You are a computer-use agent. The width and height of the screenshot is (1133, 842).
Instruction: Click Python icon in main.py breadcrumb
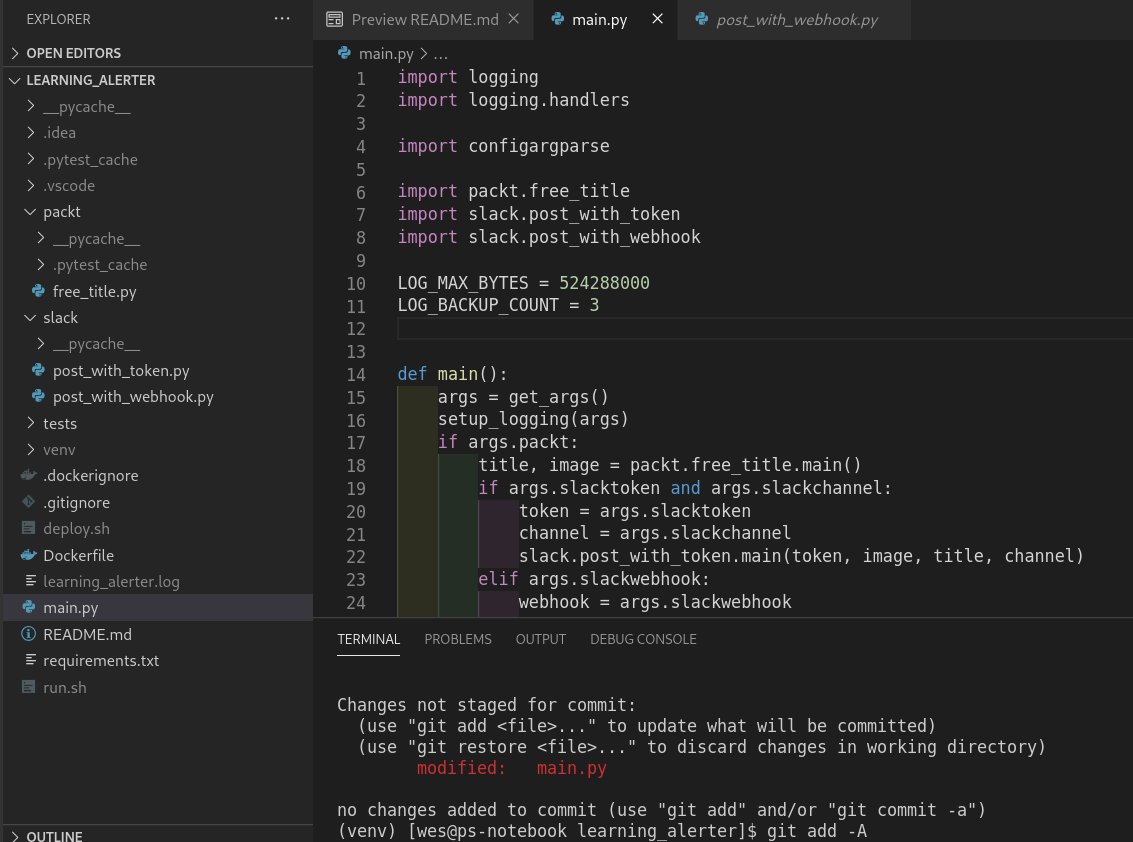click(345, 53)
